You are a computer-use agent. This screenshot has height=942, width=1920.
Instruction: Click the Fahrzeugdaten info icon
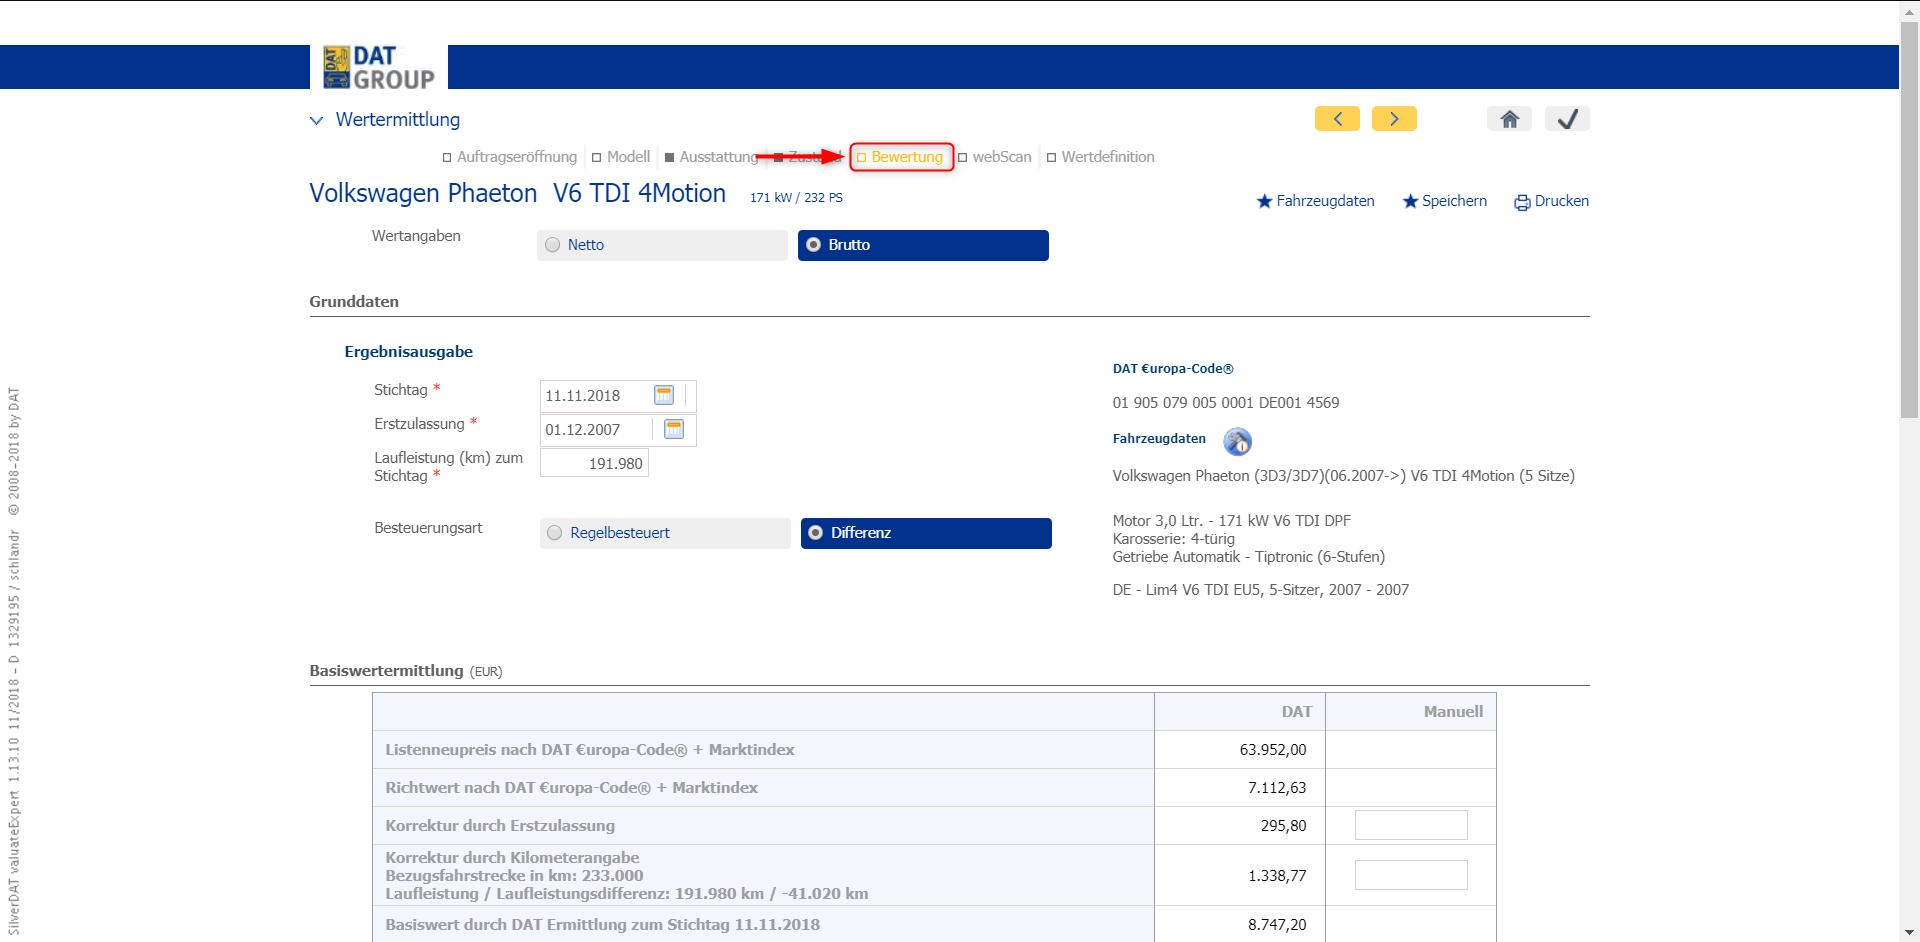(1237, 441)
